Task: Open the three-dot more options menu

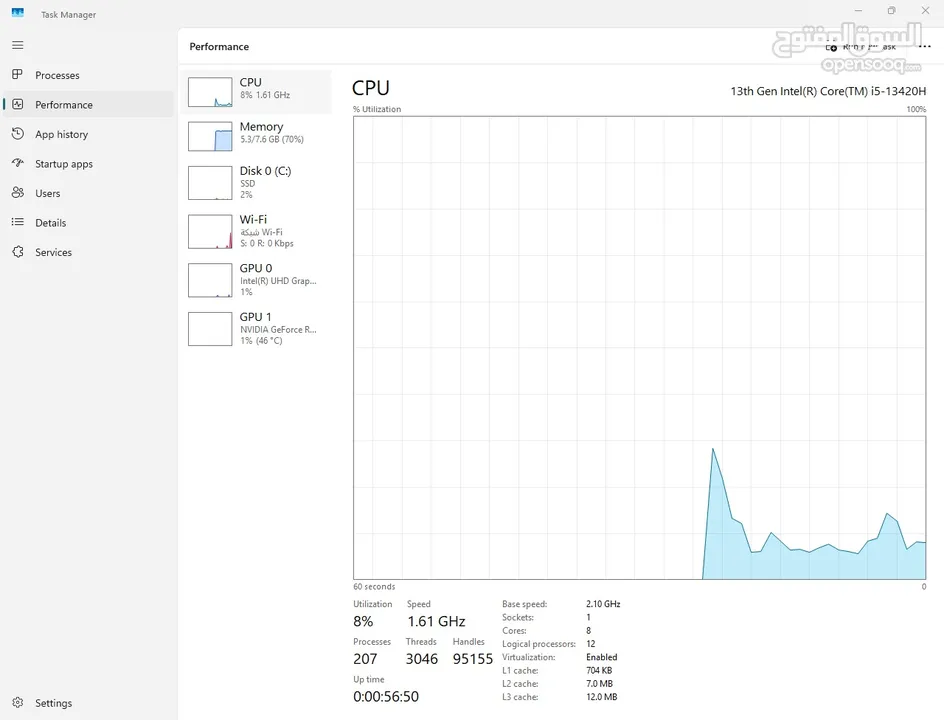Action: pyautogui.click(x=925, y=46)
